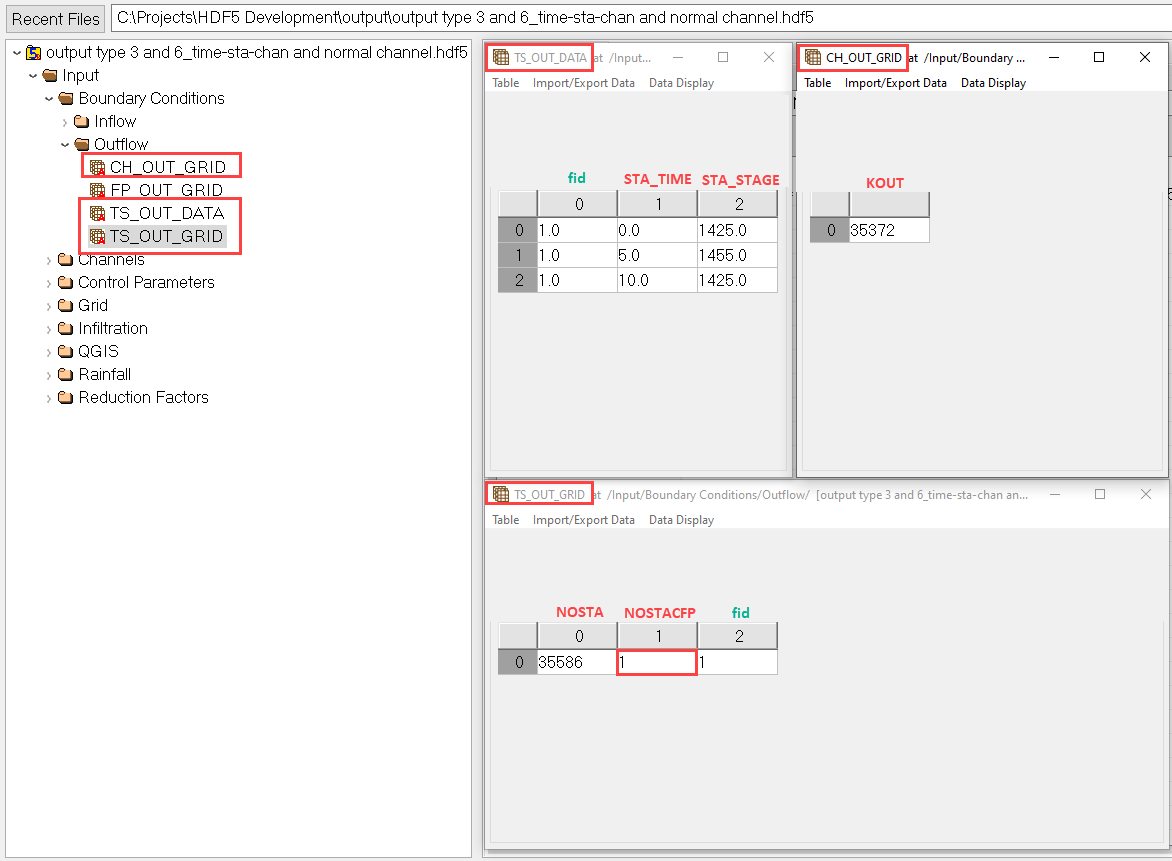
Task: Click the file path text field
Action: (x=638, y=17)
